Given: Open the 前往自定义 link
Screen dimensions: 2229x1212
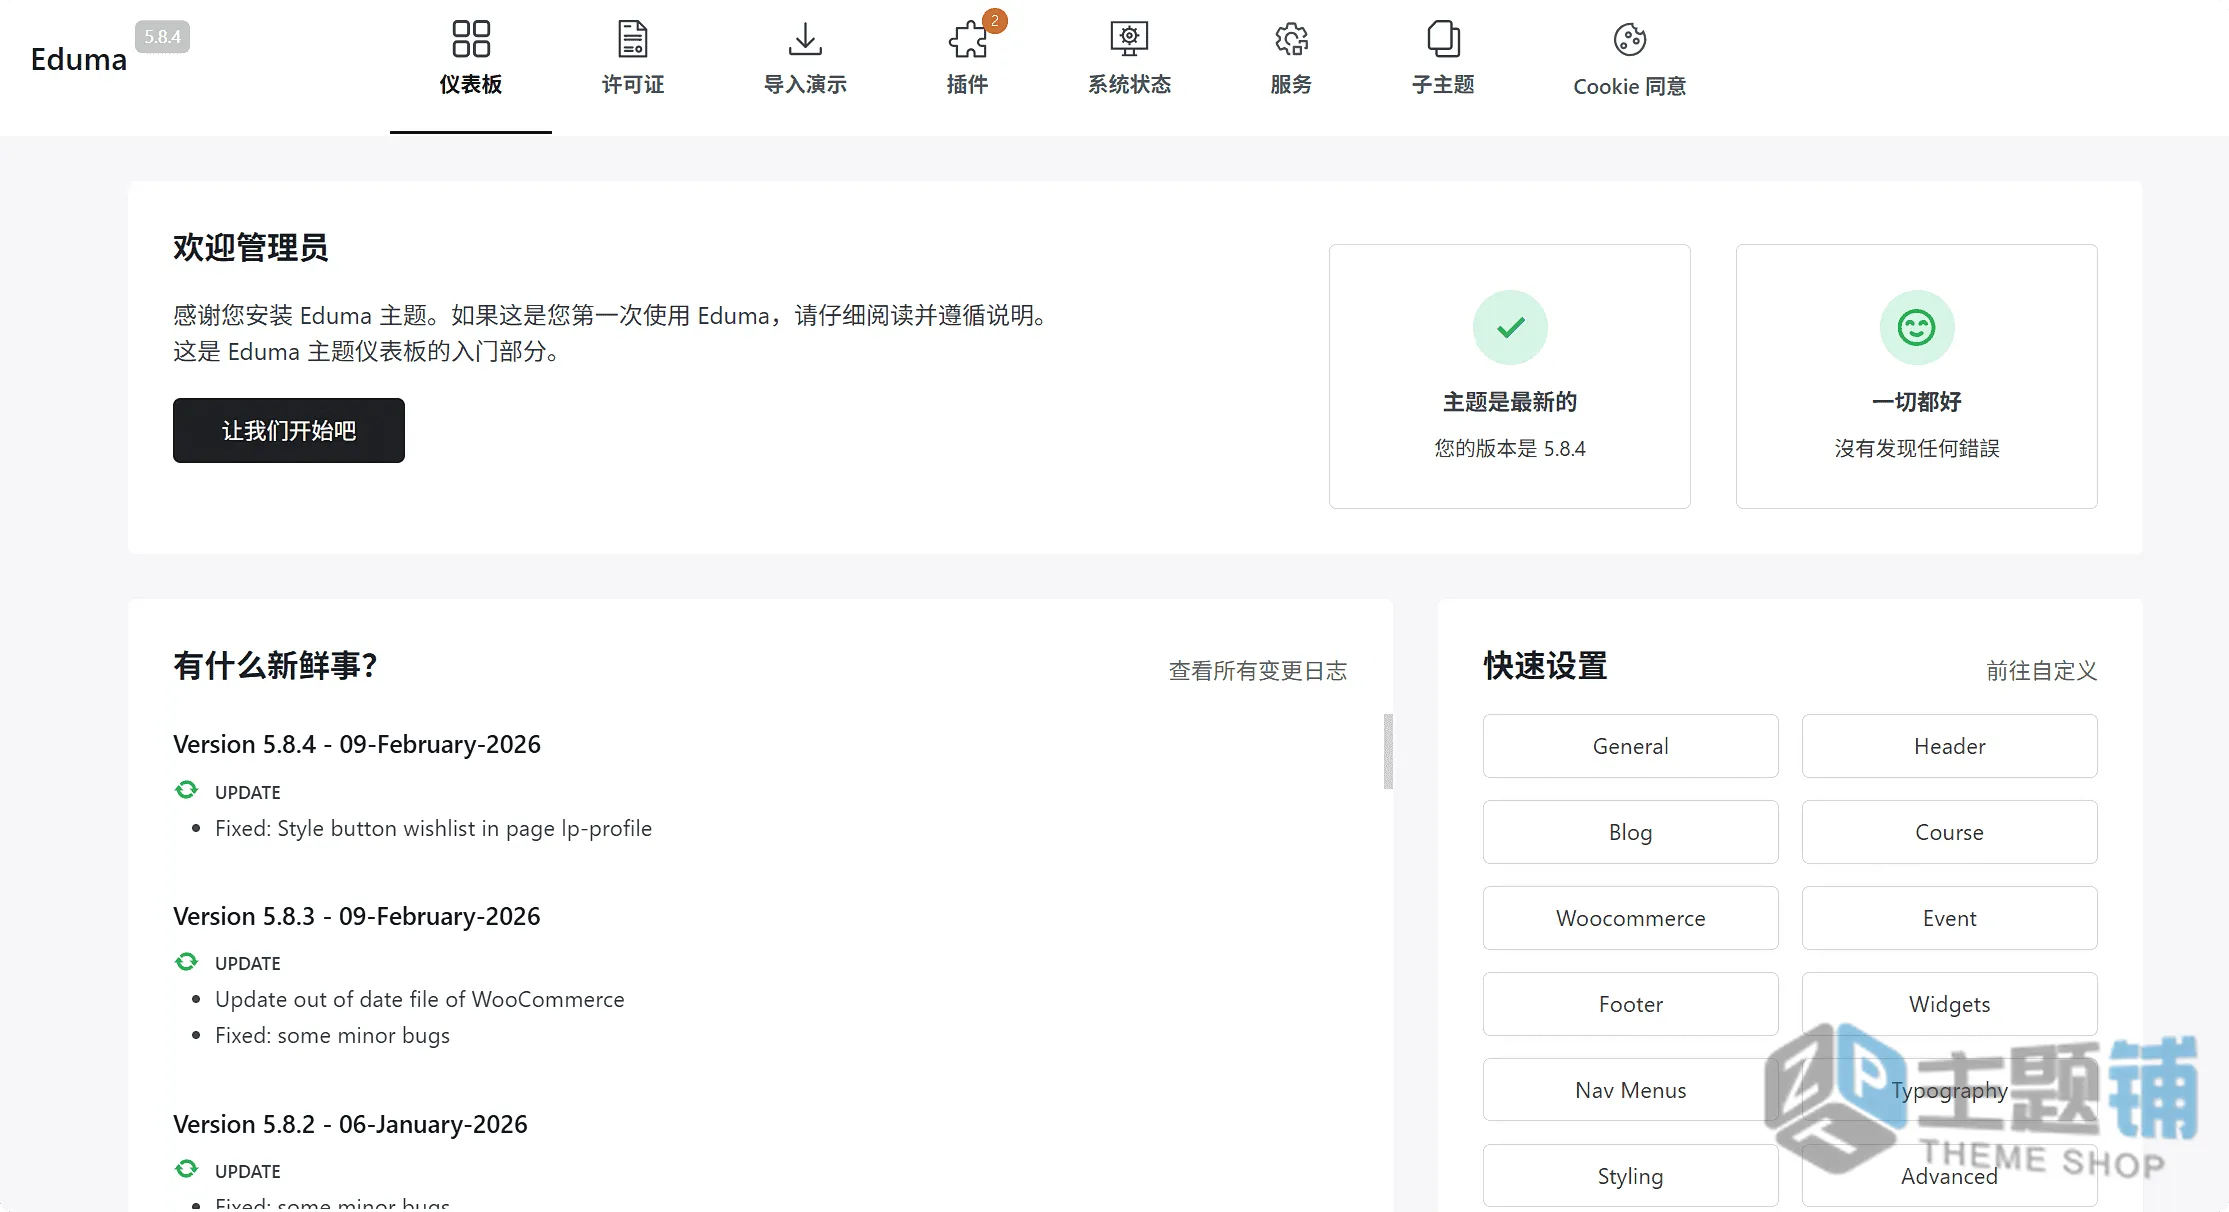Looking at the screenshot, I should [2042, 670].
